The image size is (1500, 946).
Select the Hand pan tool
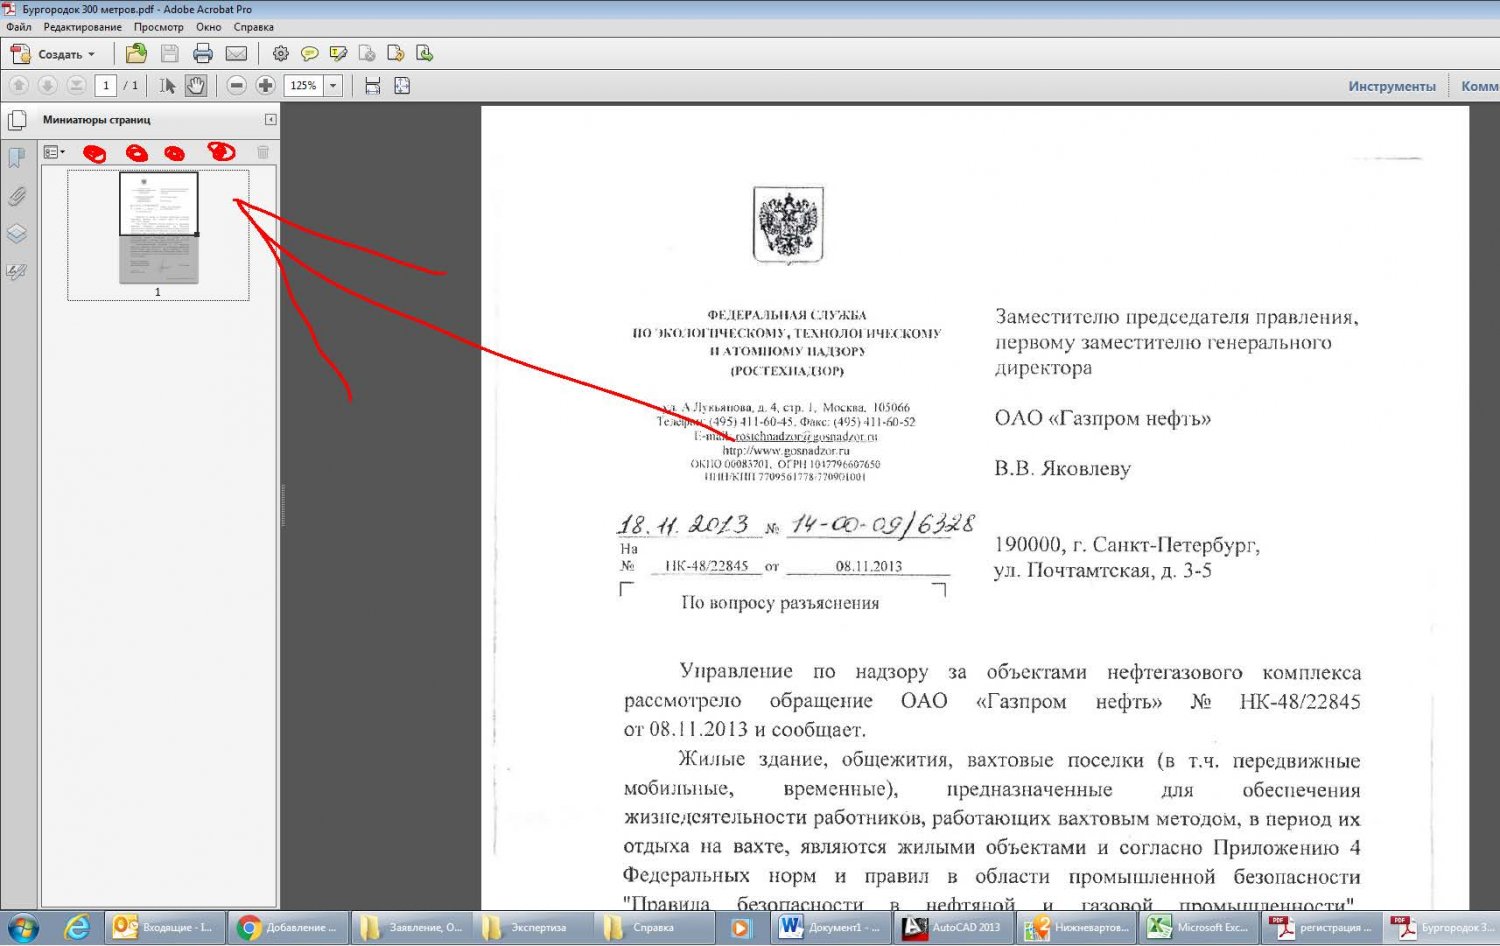pos(196,86)
